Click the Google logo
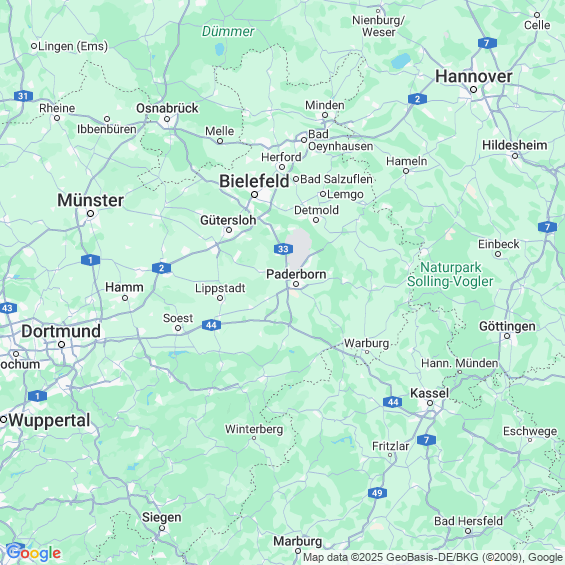The image size is (565, 565). point(34,553)
